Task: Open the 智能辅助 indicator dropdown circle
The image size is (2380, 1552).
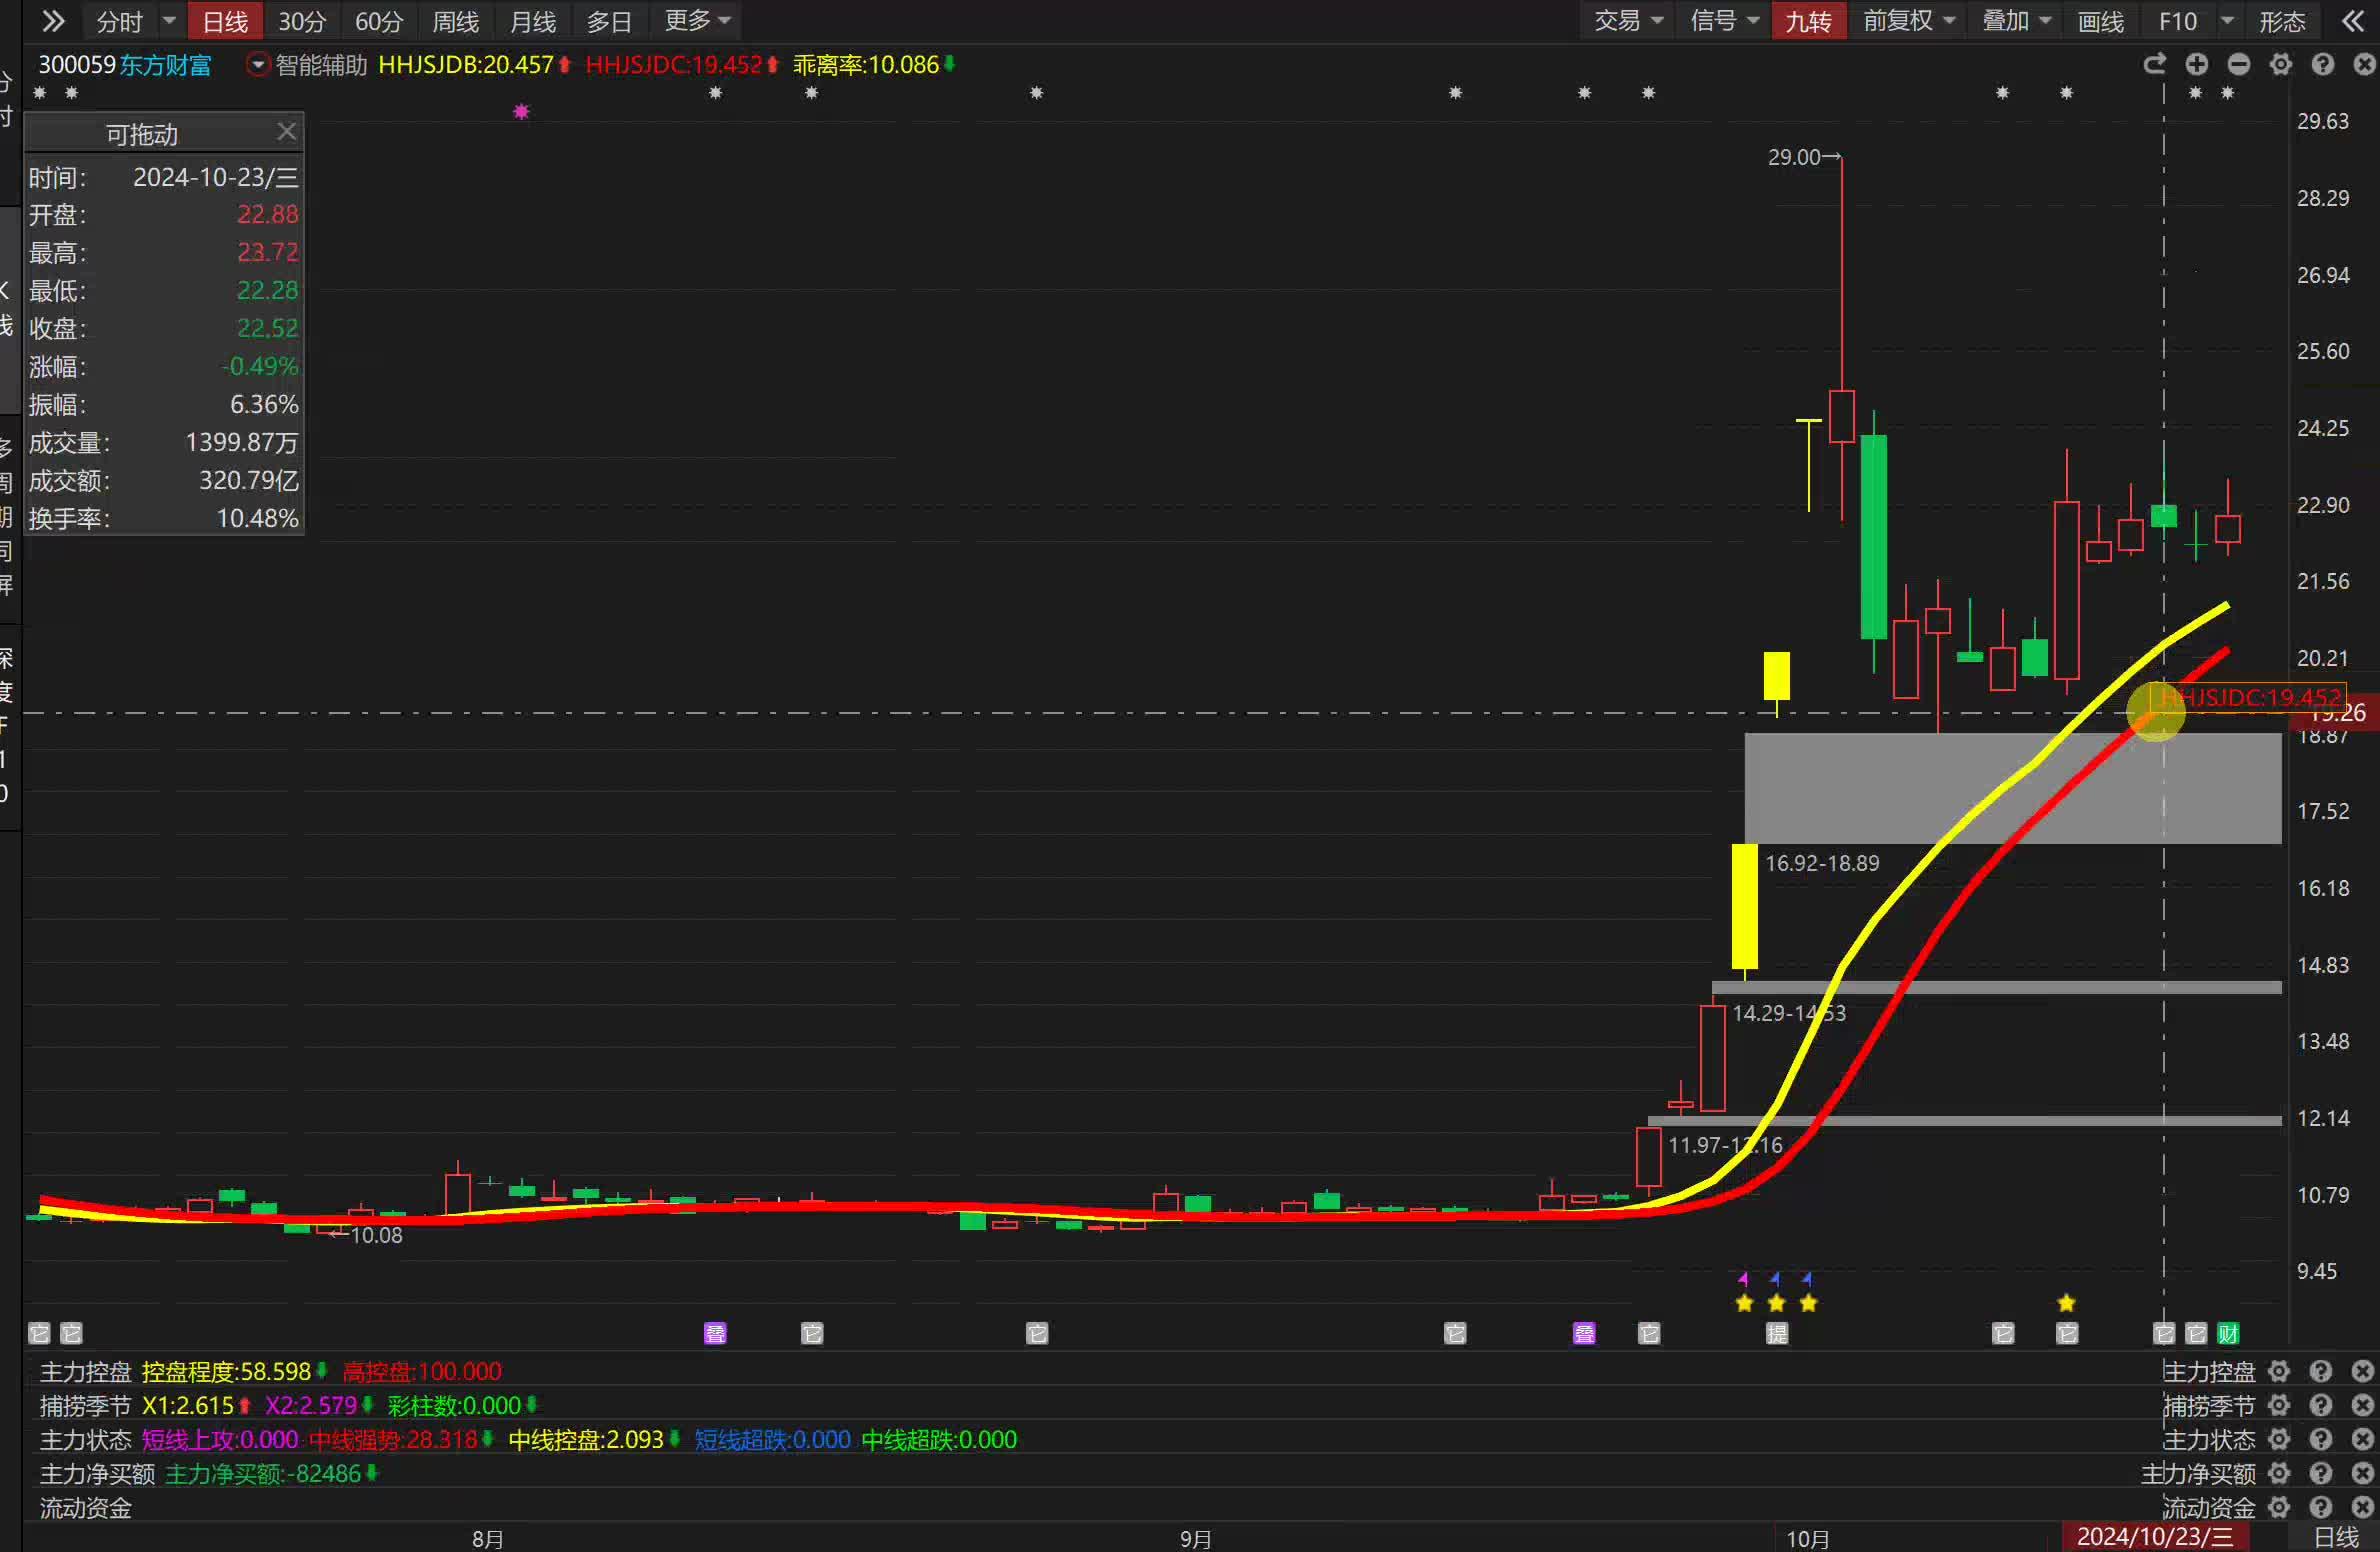Action: [x=258, y=65]
